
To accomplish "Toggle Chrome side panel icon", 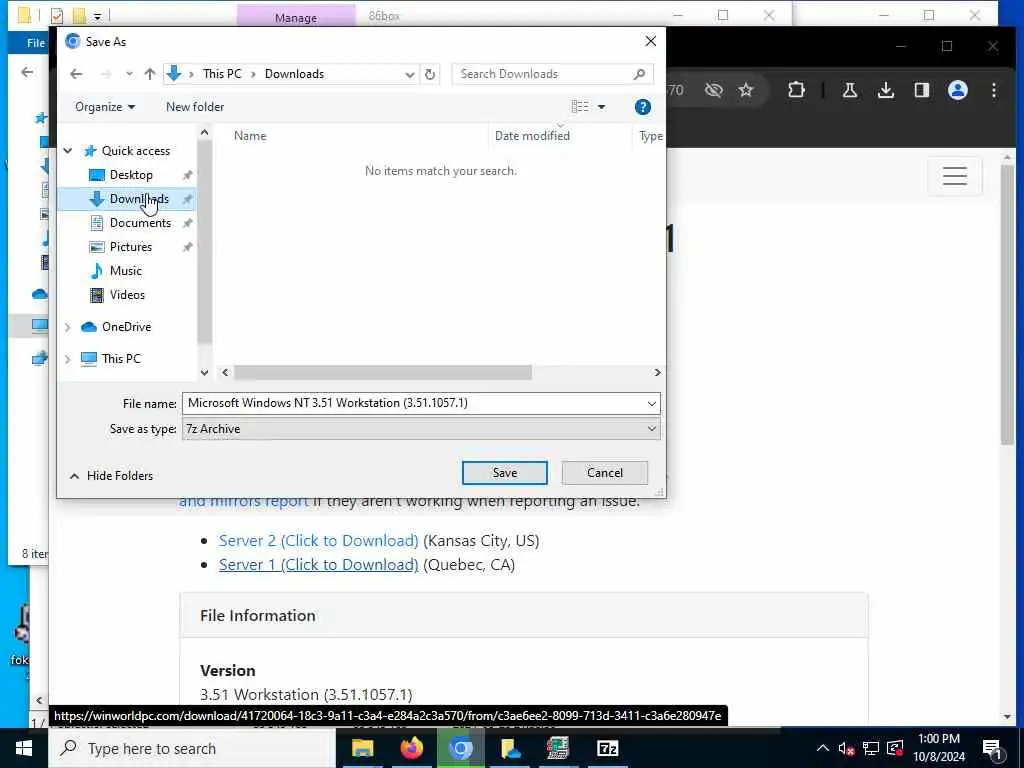I will coord(921,90).
